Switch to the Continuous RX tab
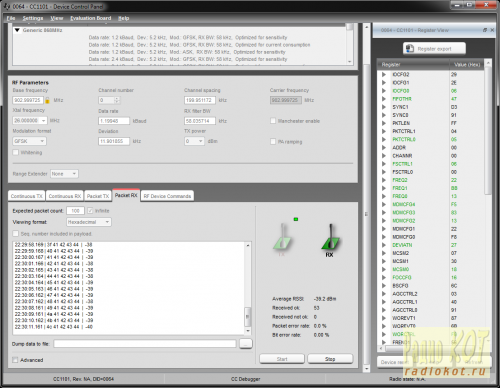 65,196
